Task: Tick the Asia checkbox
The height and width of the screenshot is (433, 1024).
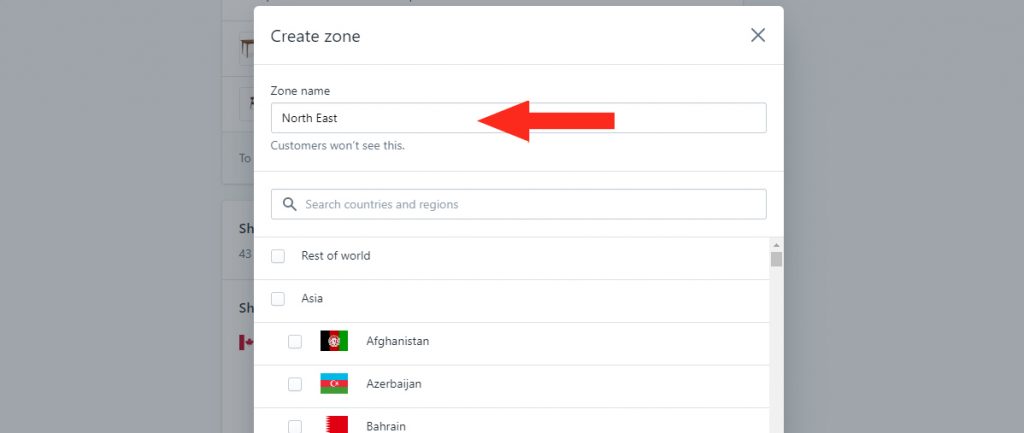Action: click(278, 299)
